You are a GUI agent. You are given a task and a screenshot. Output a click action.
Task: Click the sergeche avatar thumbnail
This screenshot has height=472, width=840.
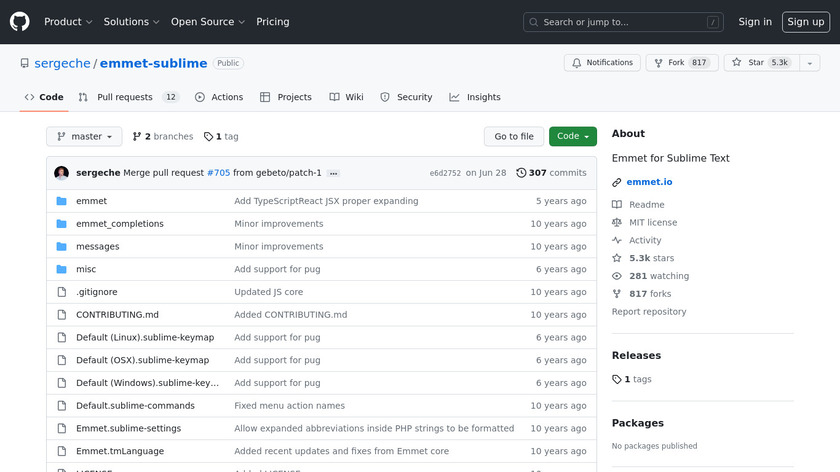tap(61, 173)
